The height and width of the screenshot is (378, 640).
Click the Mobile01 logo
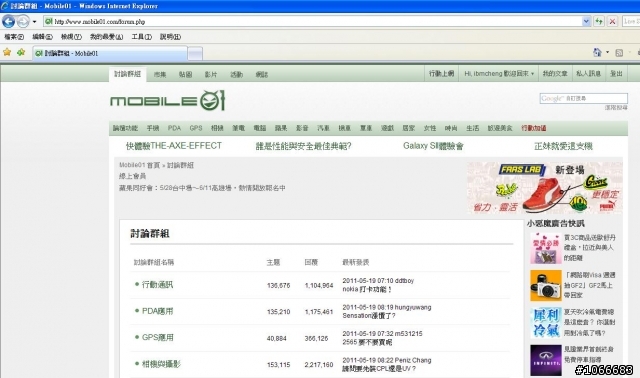click(x=167, y=101)
